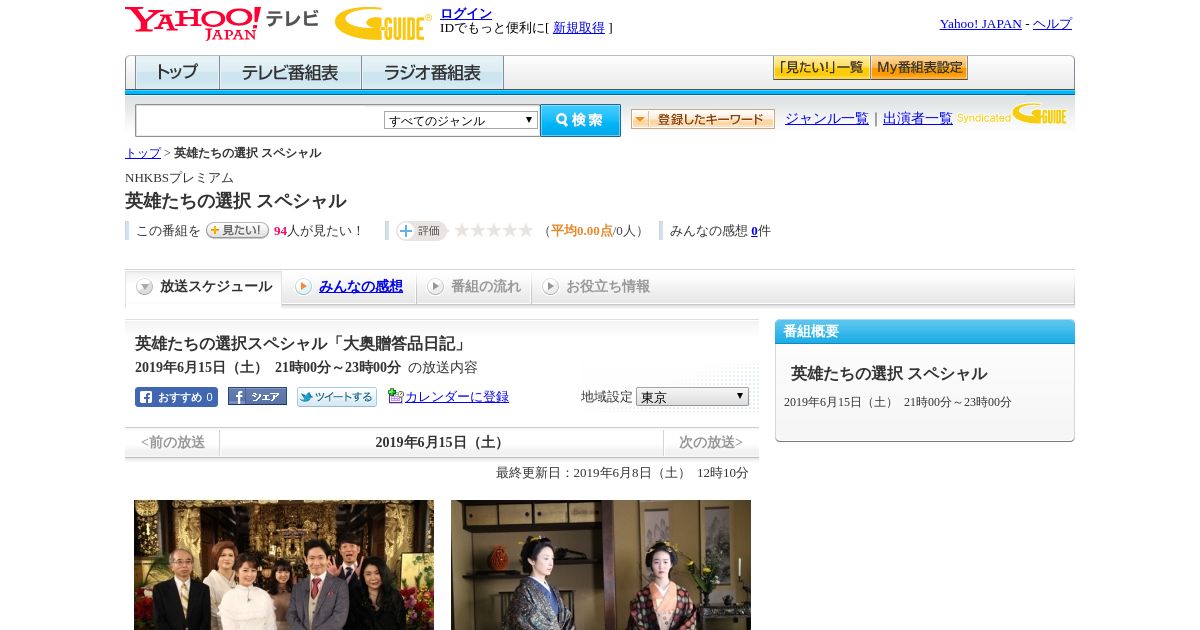Viewport: 1200px width, 630px height.
Task: Click 新規取得 ID link
Action: tap(579, 28)
